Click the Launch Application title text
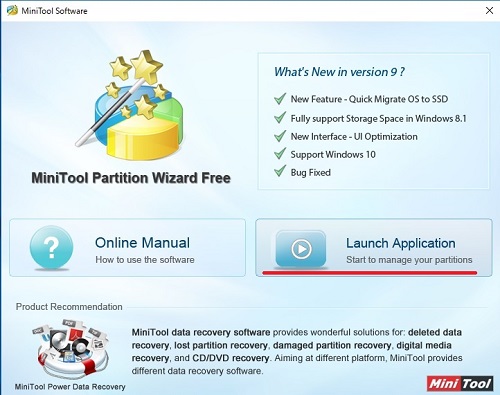This screenshot has width=500, height=395. 401,243
